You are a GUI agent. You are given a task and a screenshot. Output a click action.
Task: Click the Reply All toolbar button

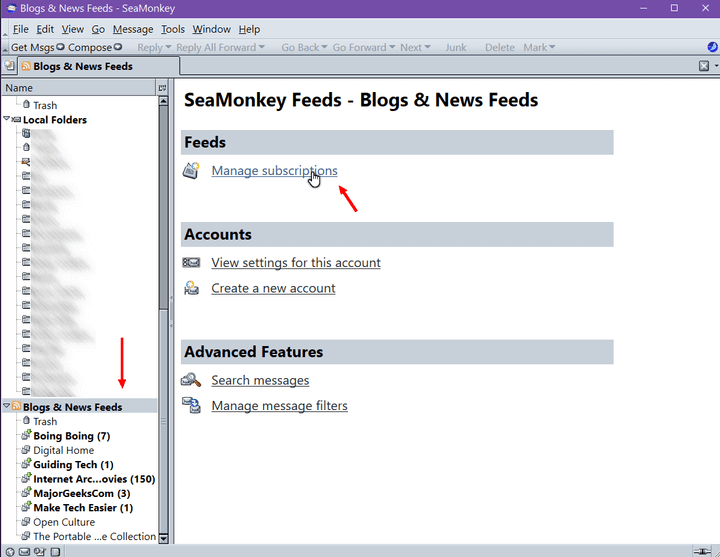tap(196, 47)
